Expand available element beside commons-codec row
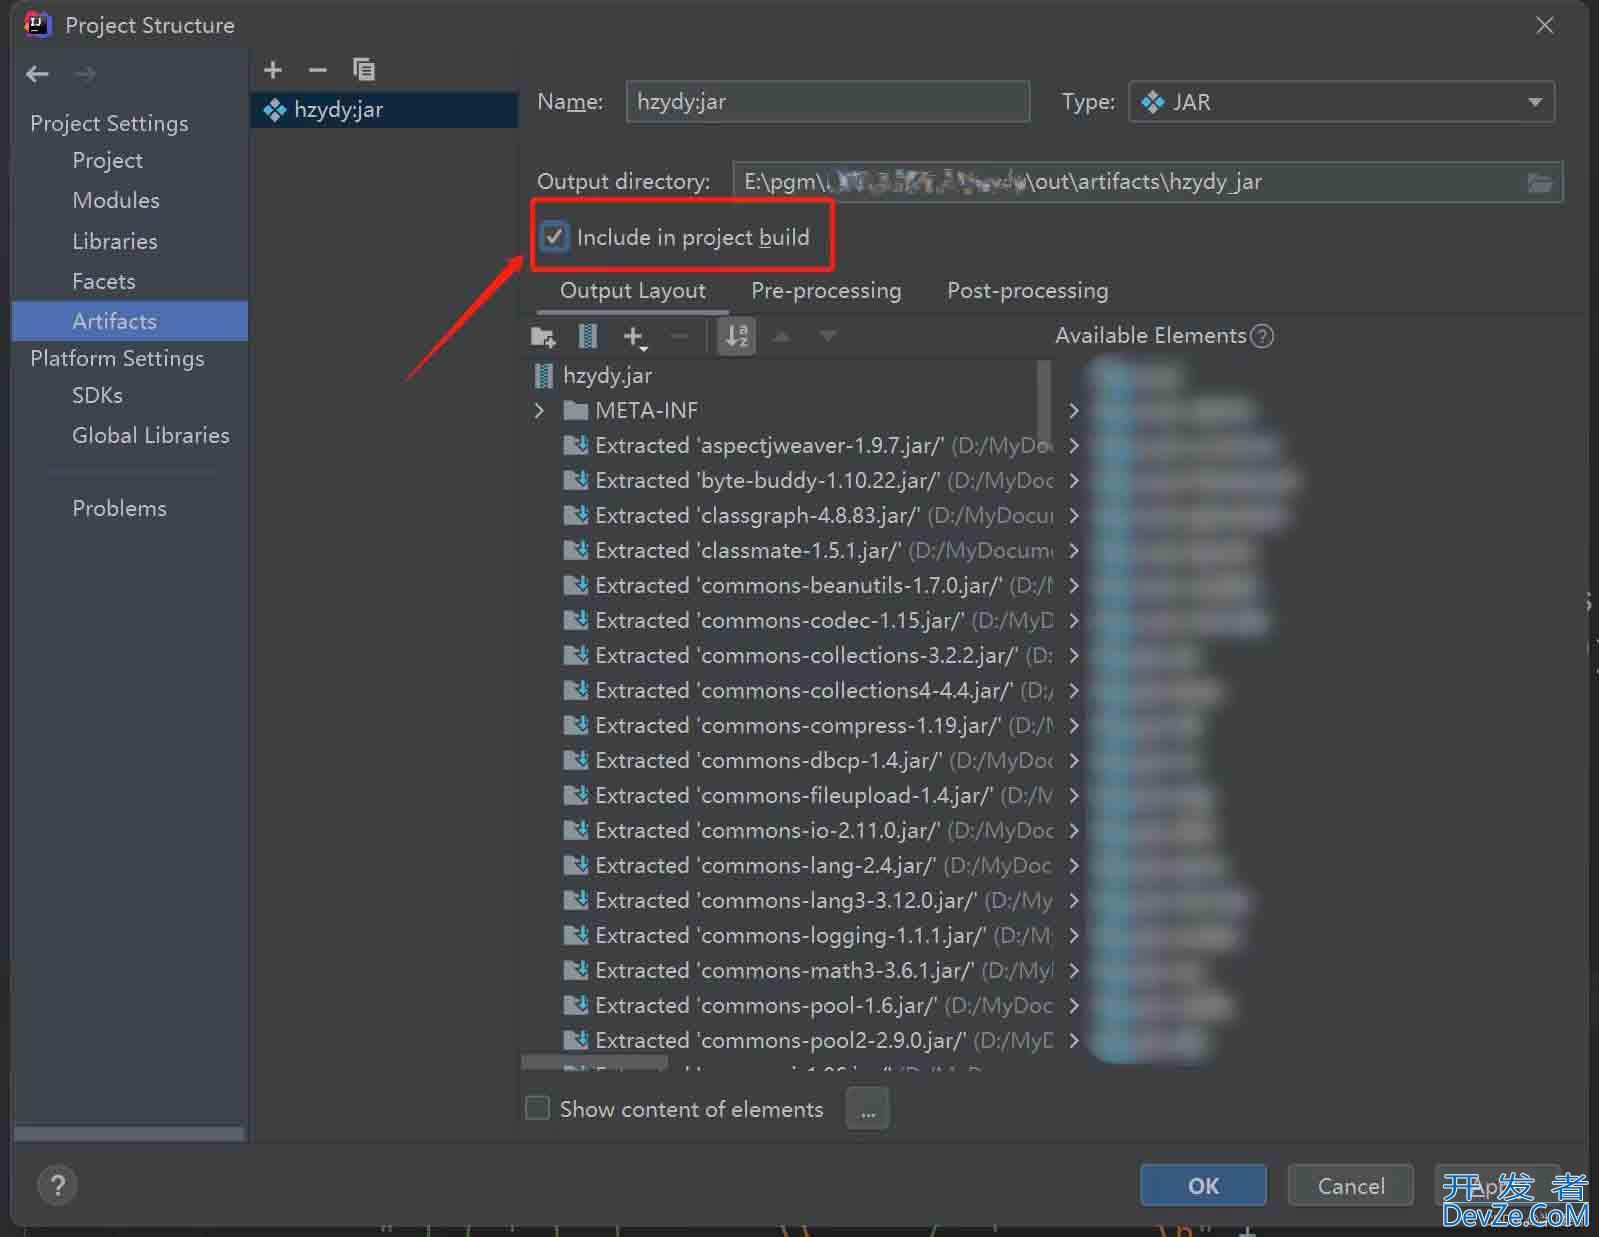This screenshot has height=1237, width=1599. [1073, 621]
